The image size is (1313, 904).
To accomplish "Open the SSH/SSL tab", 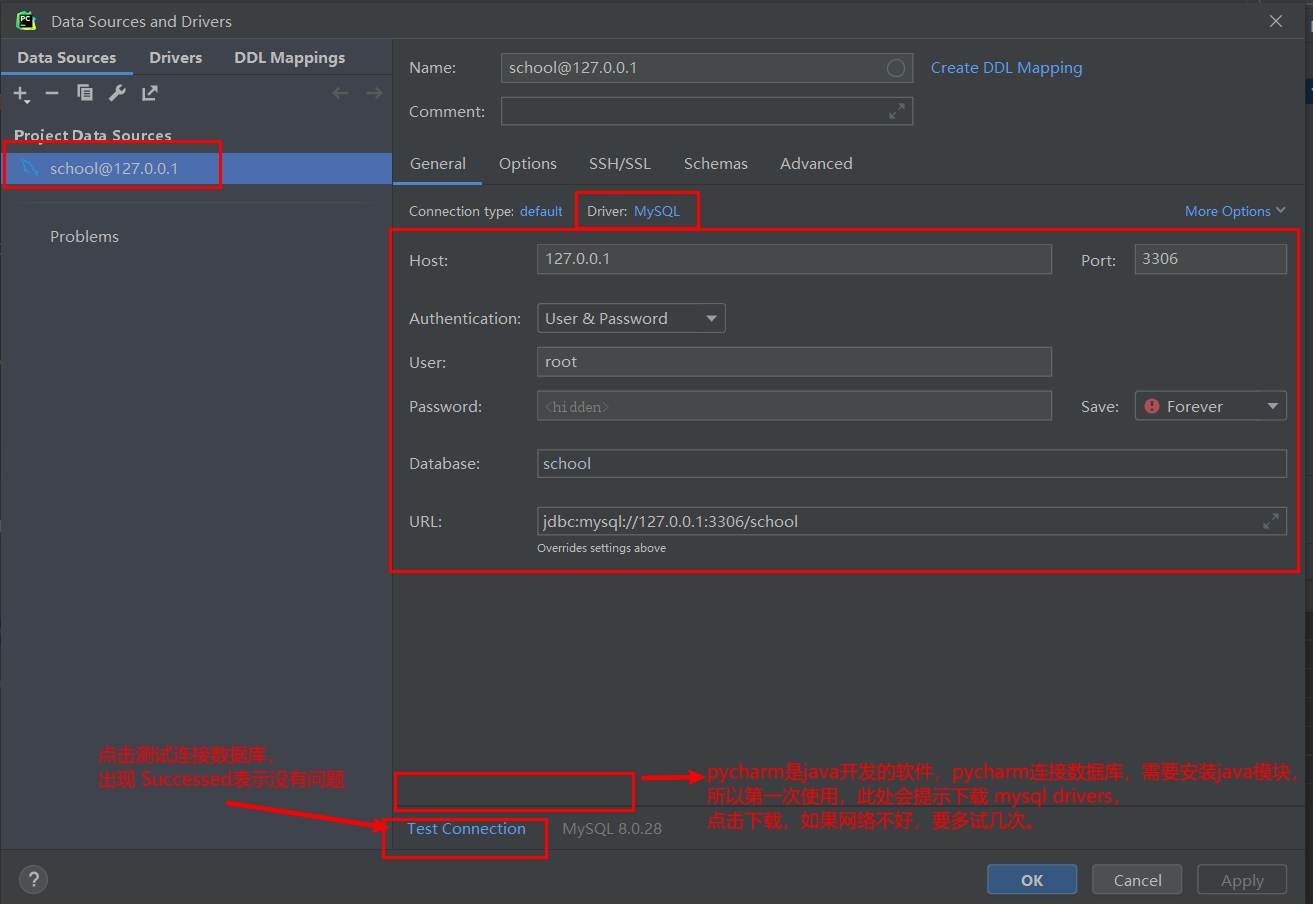I will 620,164.
